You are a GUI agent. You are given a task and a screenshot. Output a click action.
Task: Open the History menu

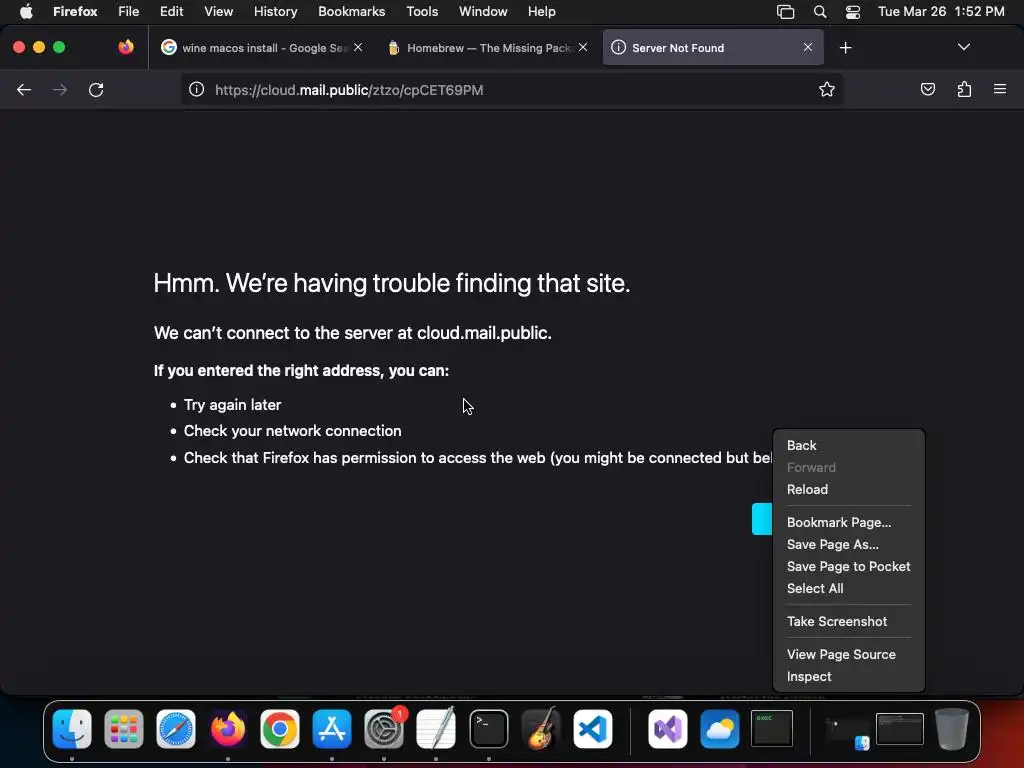275,11
